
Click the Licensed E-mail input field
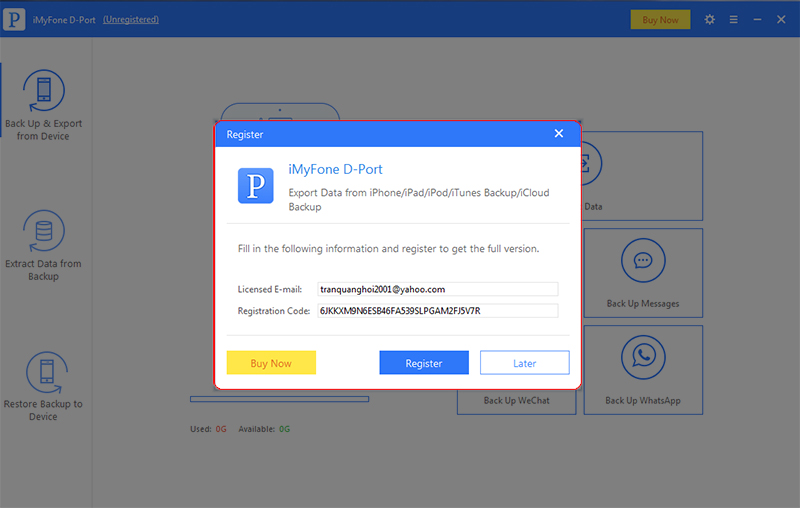(438, 289)
